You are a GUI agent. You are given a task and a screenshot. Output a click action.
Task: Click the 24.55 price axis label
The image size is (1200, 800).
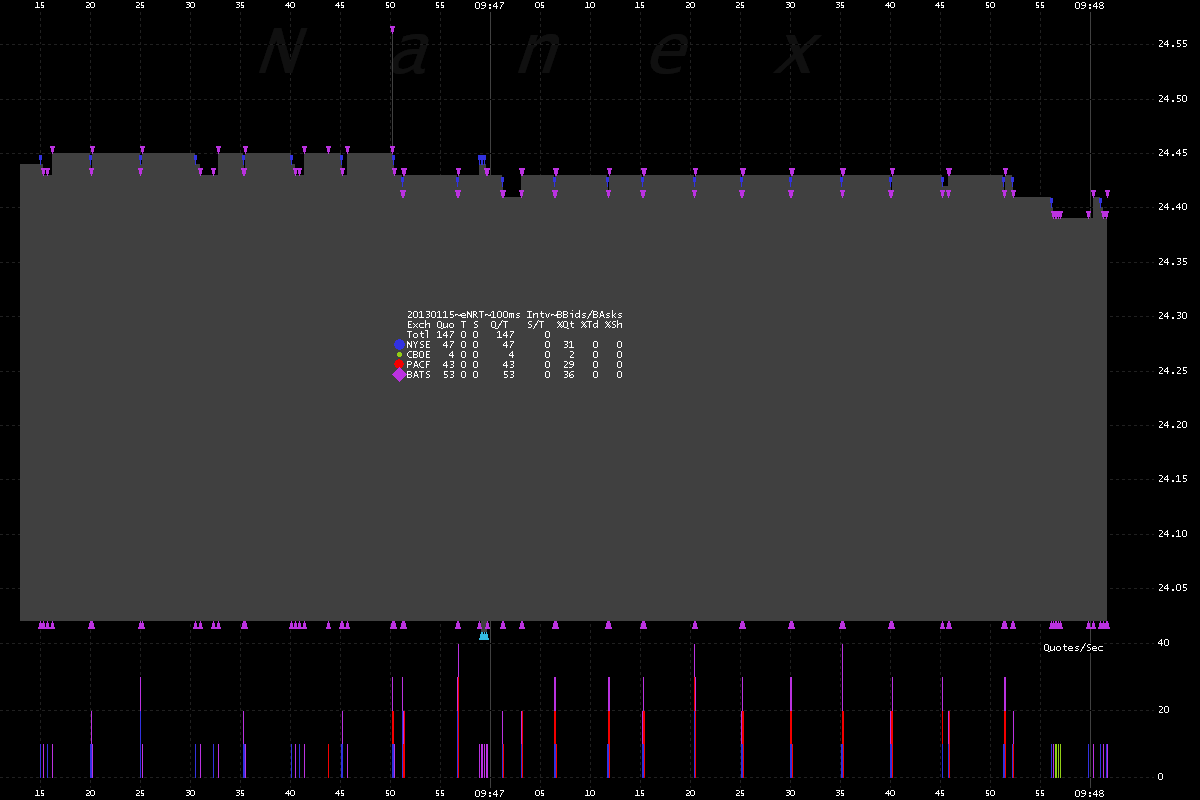(x=1172, y=44)
